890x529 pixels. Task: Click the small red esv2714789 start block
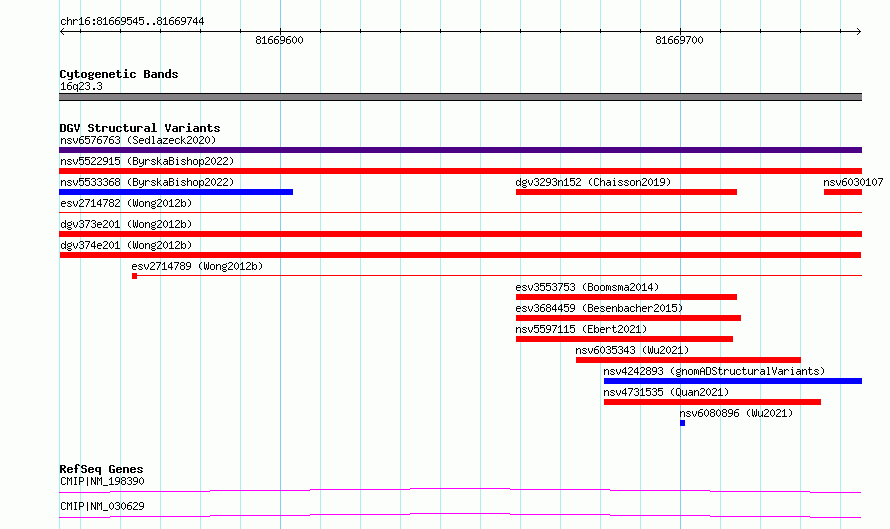(x=135, y=276)
